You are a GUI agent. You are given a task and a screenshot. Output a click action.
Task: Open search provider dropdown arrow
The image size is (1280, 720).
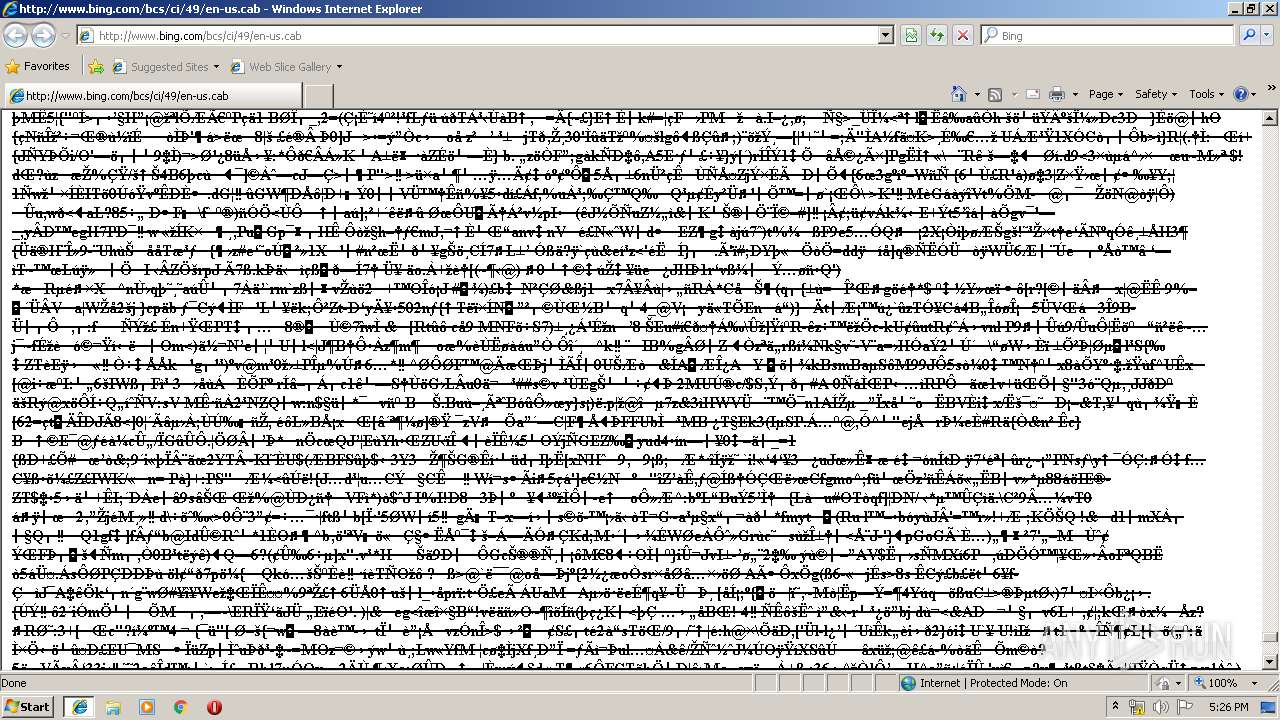tap(1267, 35)
